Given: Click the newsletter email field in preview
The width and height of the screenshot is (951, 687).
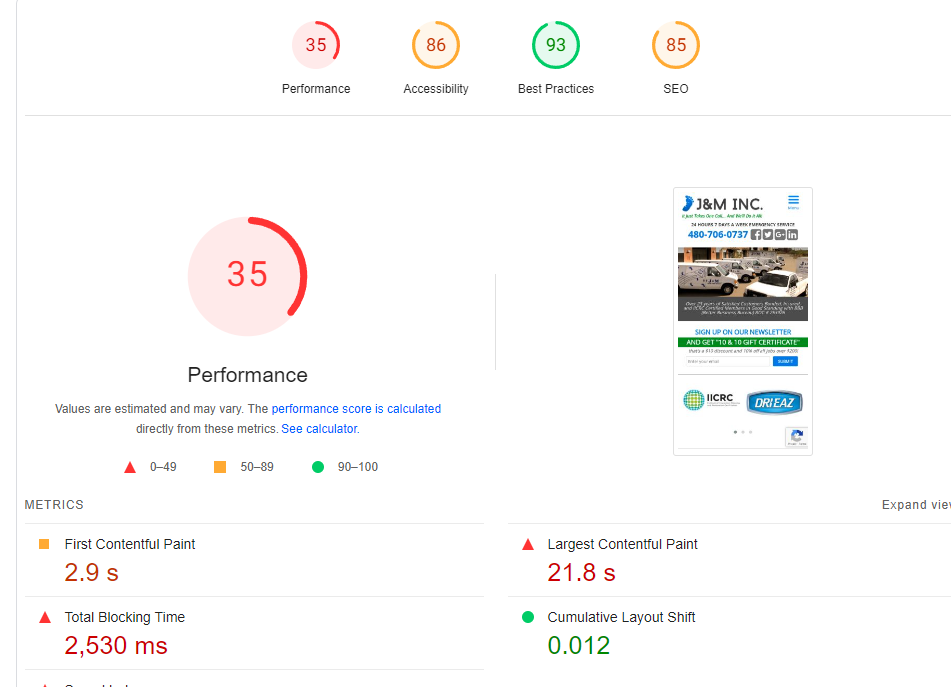Looking at the screenshot, I should point(728,361).
